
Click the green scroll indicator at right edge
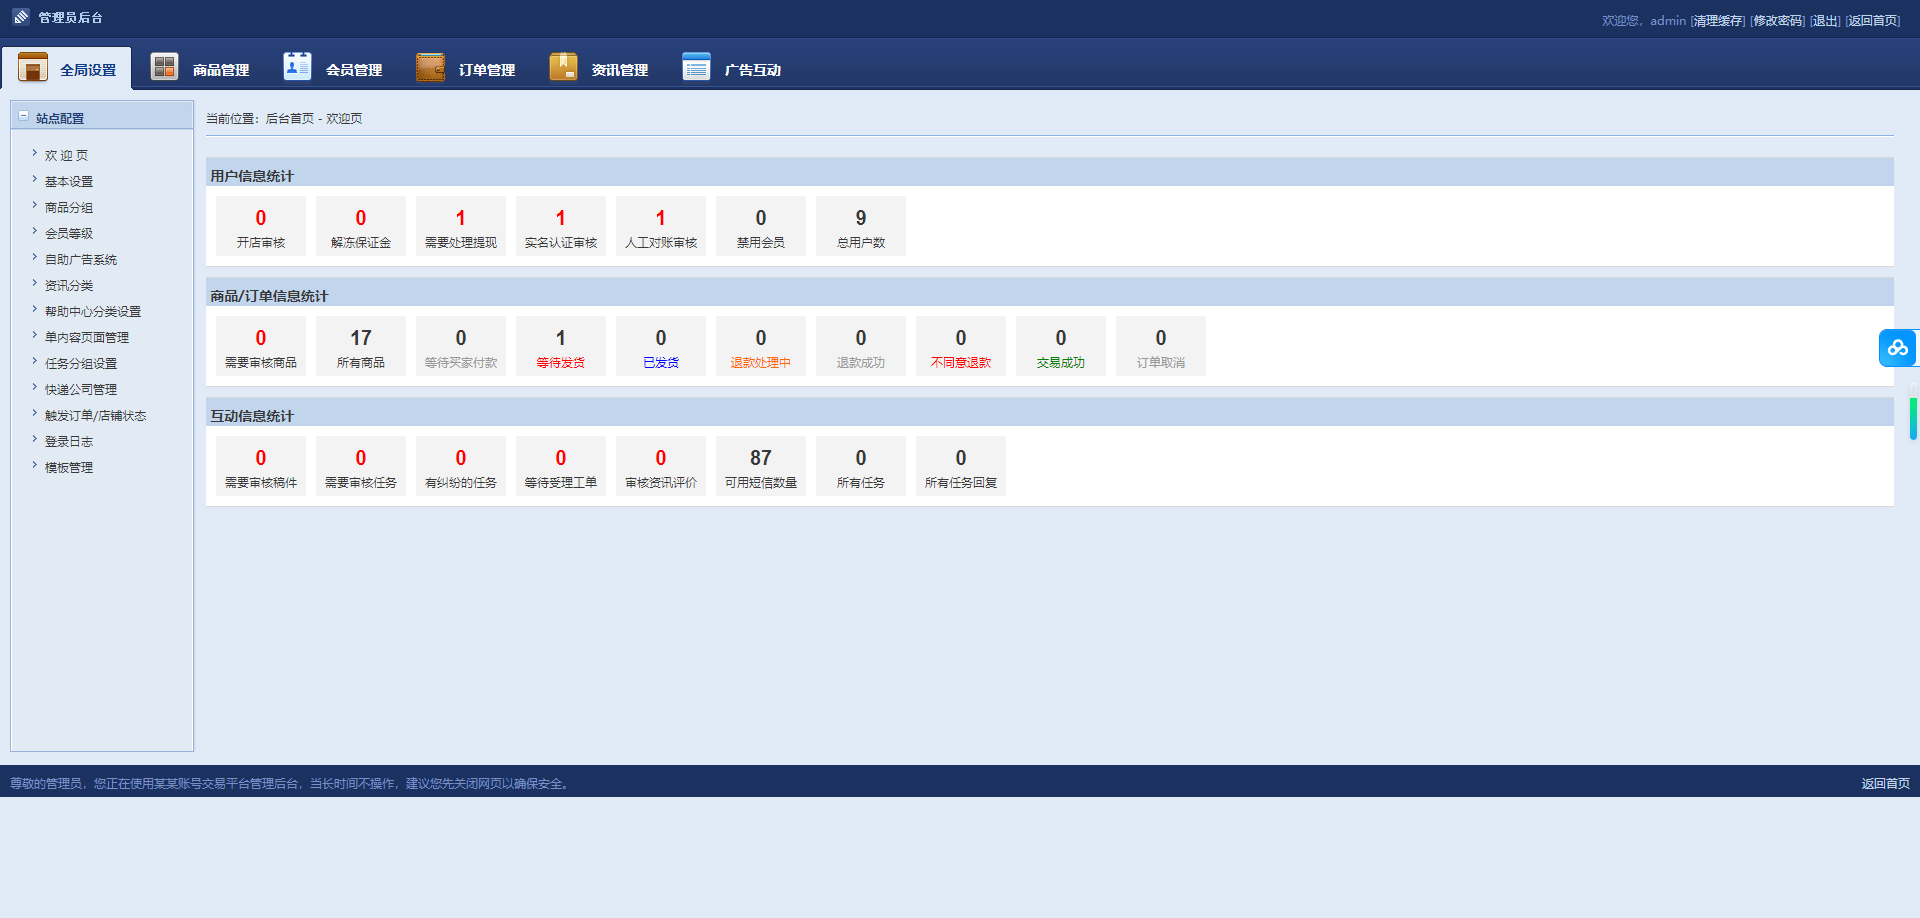pos(1913,418)
